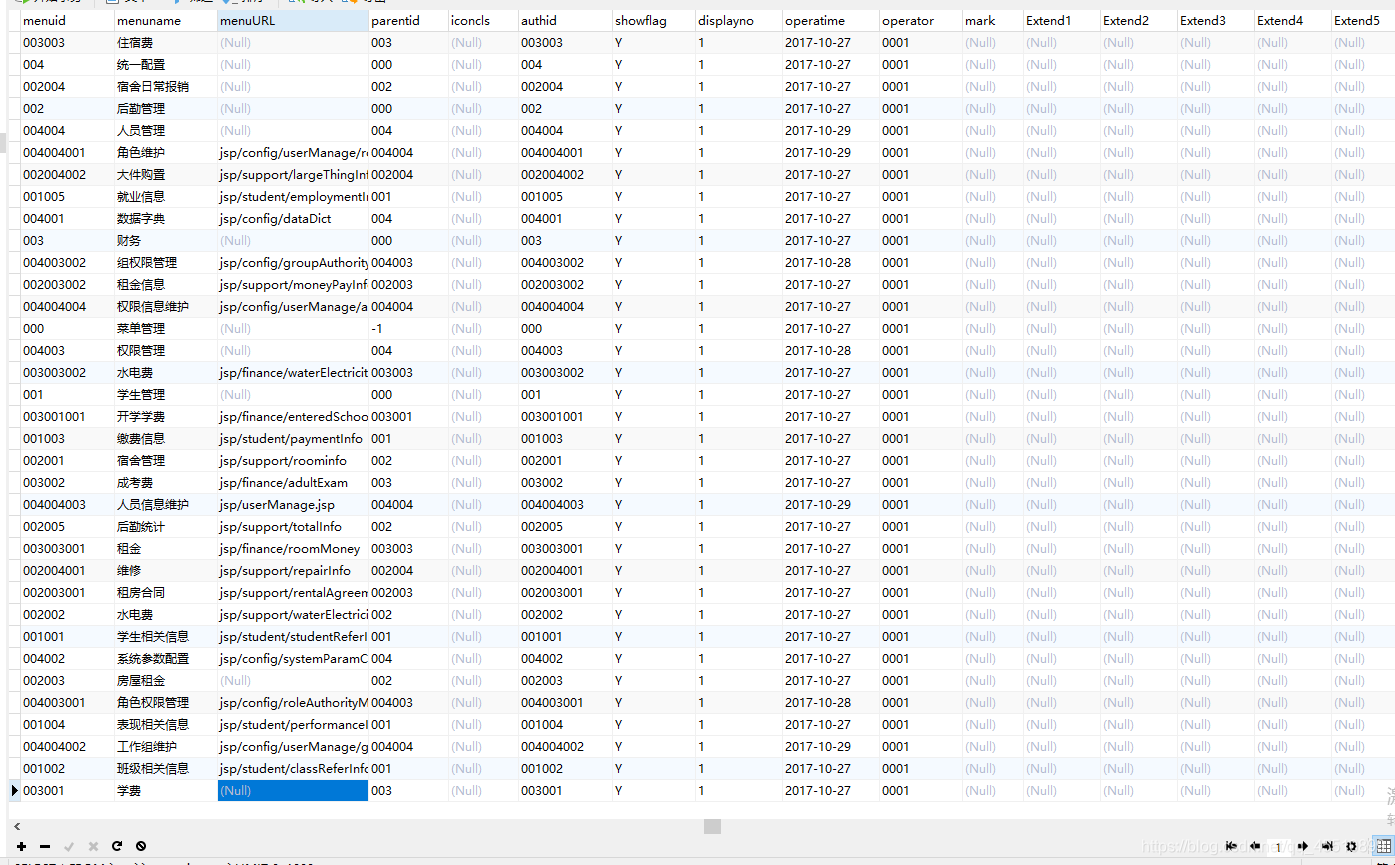Select the Extend1 column header

tap(1062, 20)
